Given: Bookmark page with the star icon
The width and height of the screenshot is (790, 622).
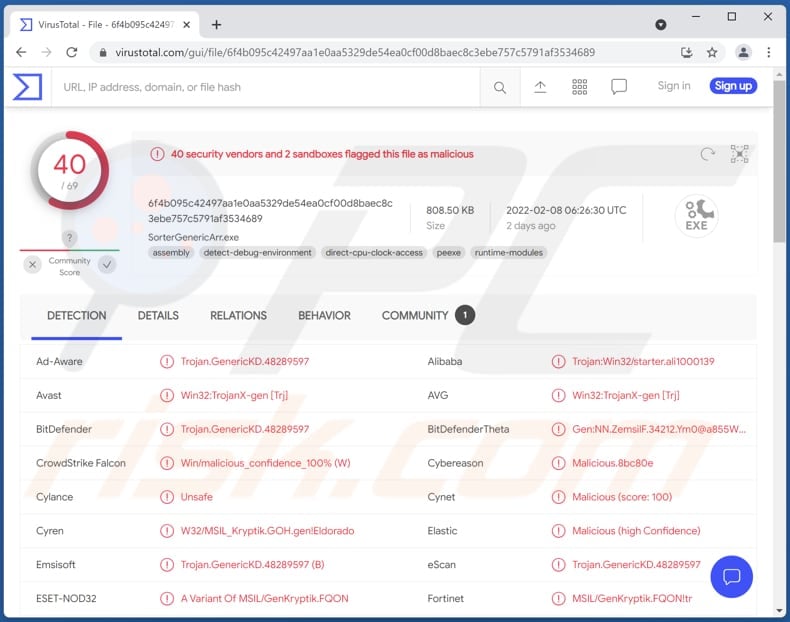Looking at the screenshot, I should click(712, 52).
